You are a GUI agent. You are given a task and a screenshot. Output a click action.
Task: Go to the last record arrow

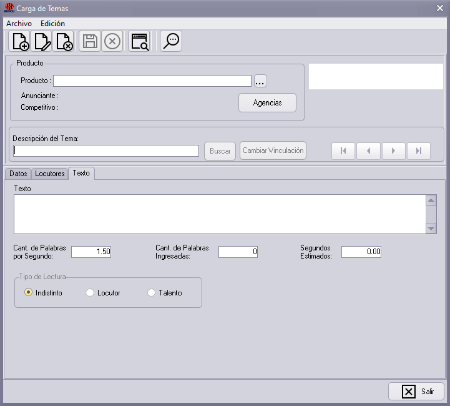pyautogui.click(x=419, y=151)
